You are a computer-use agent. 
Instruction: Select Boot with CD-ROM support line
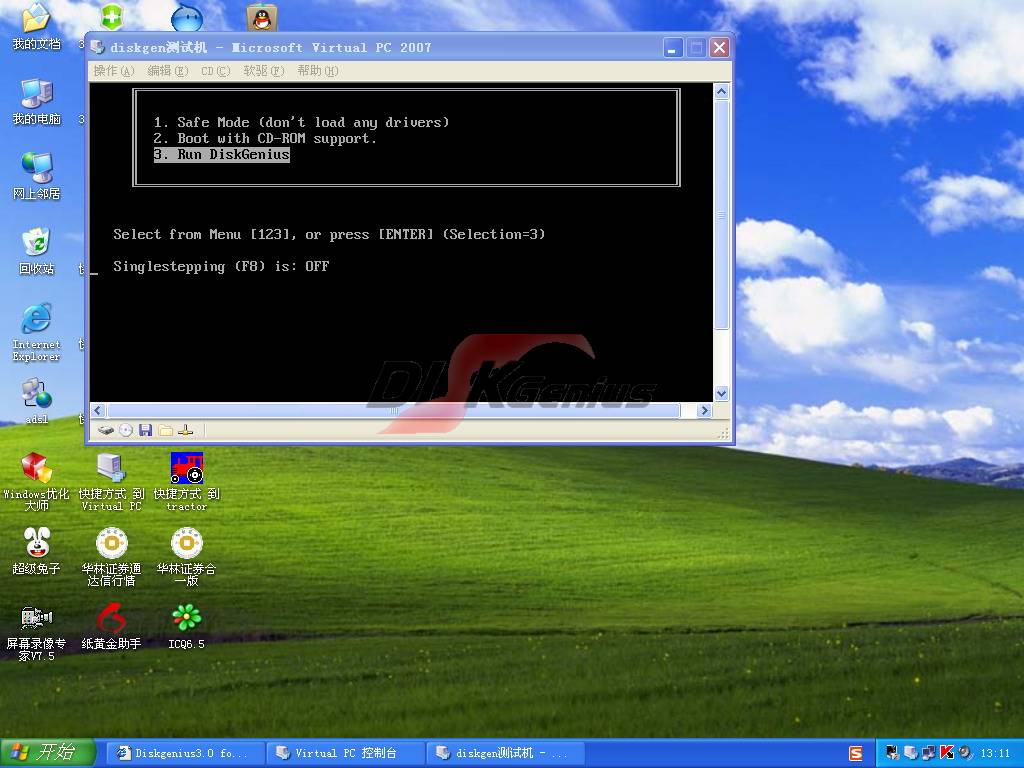[x=264, y=138]
